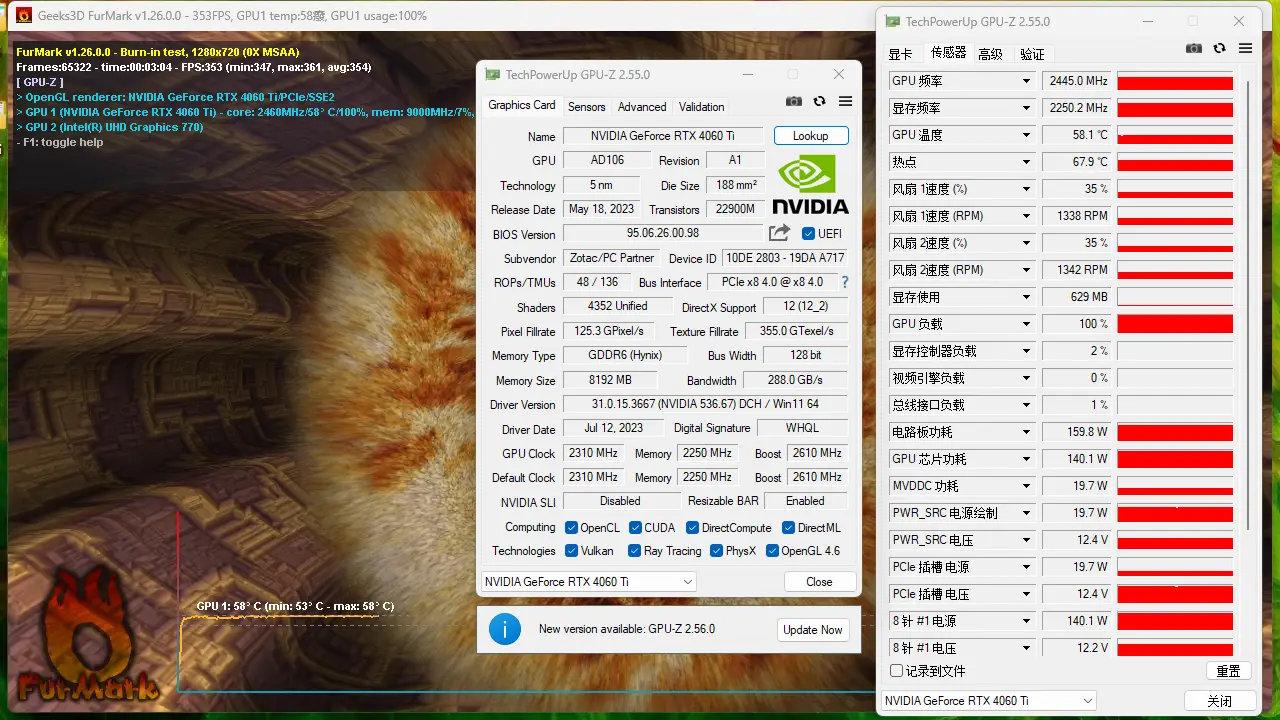1280x720 pixels.
Task: Toggle the CUDA checkbox
Action: (x=635, y=528)
